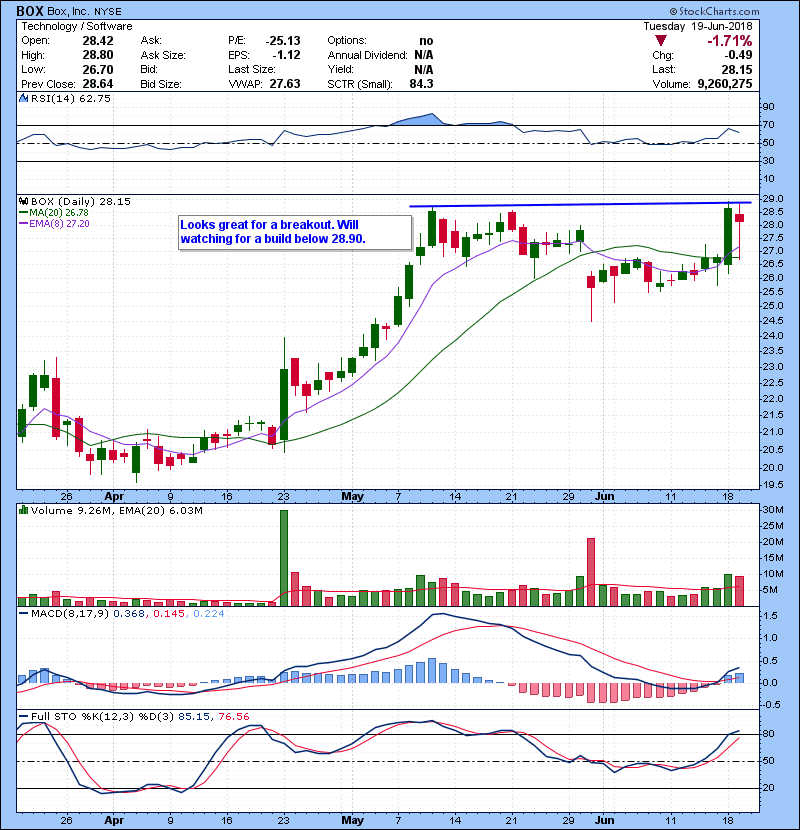Click the red down-triangle change indicator
The width and height of the screenshot is (800, 830).
[660, 40]
